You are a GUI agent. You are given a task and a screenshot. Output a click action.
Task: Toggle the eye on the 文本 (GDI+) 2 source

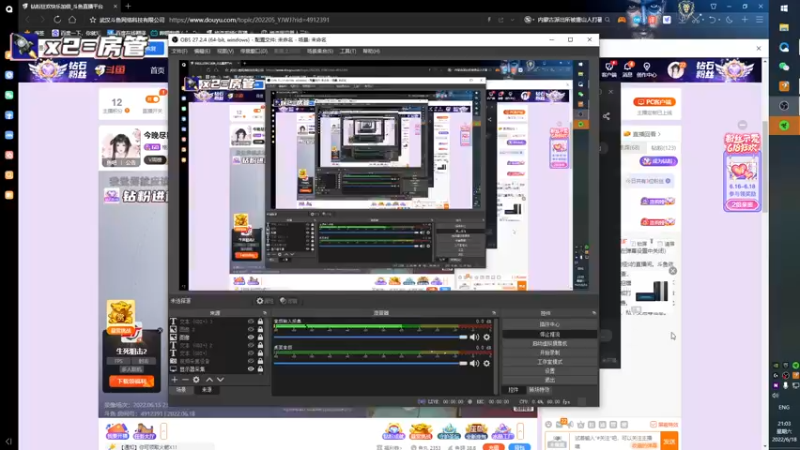pos(251,345)
